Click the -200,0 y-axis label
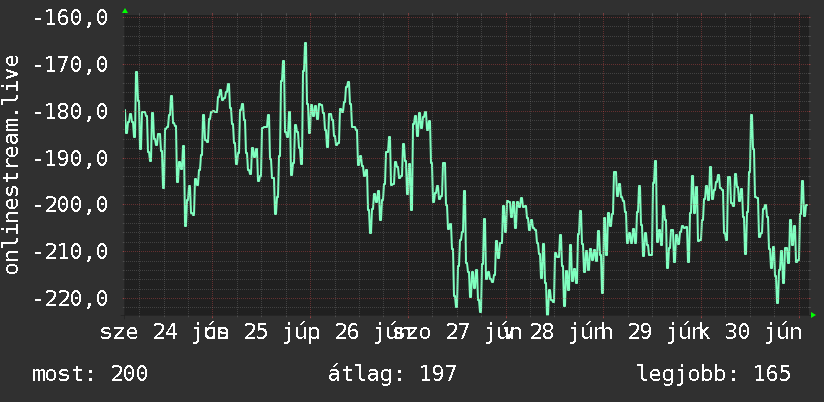This screenshot has height=402, width=824. [70, 204]
